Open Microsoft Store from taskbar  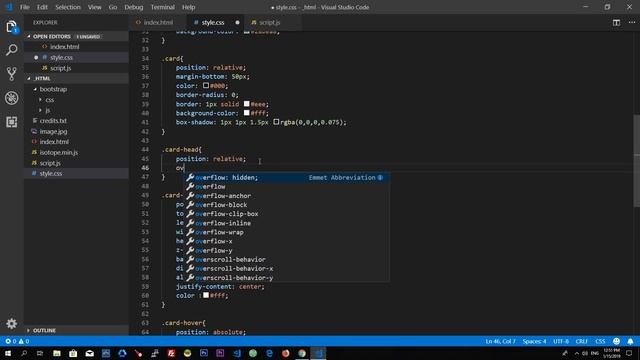click(73, 353)
